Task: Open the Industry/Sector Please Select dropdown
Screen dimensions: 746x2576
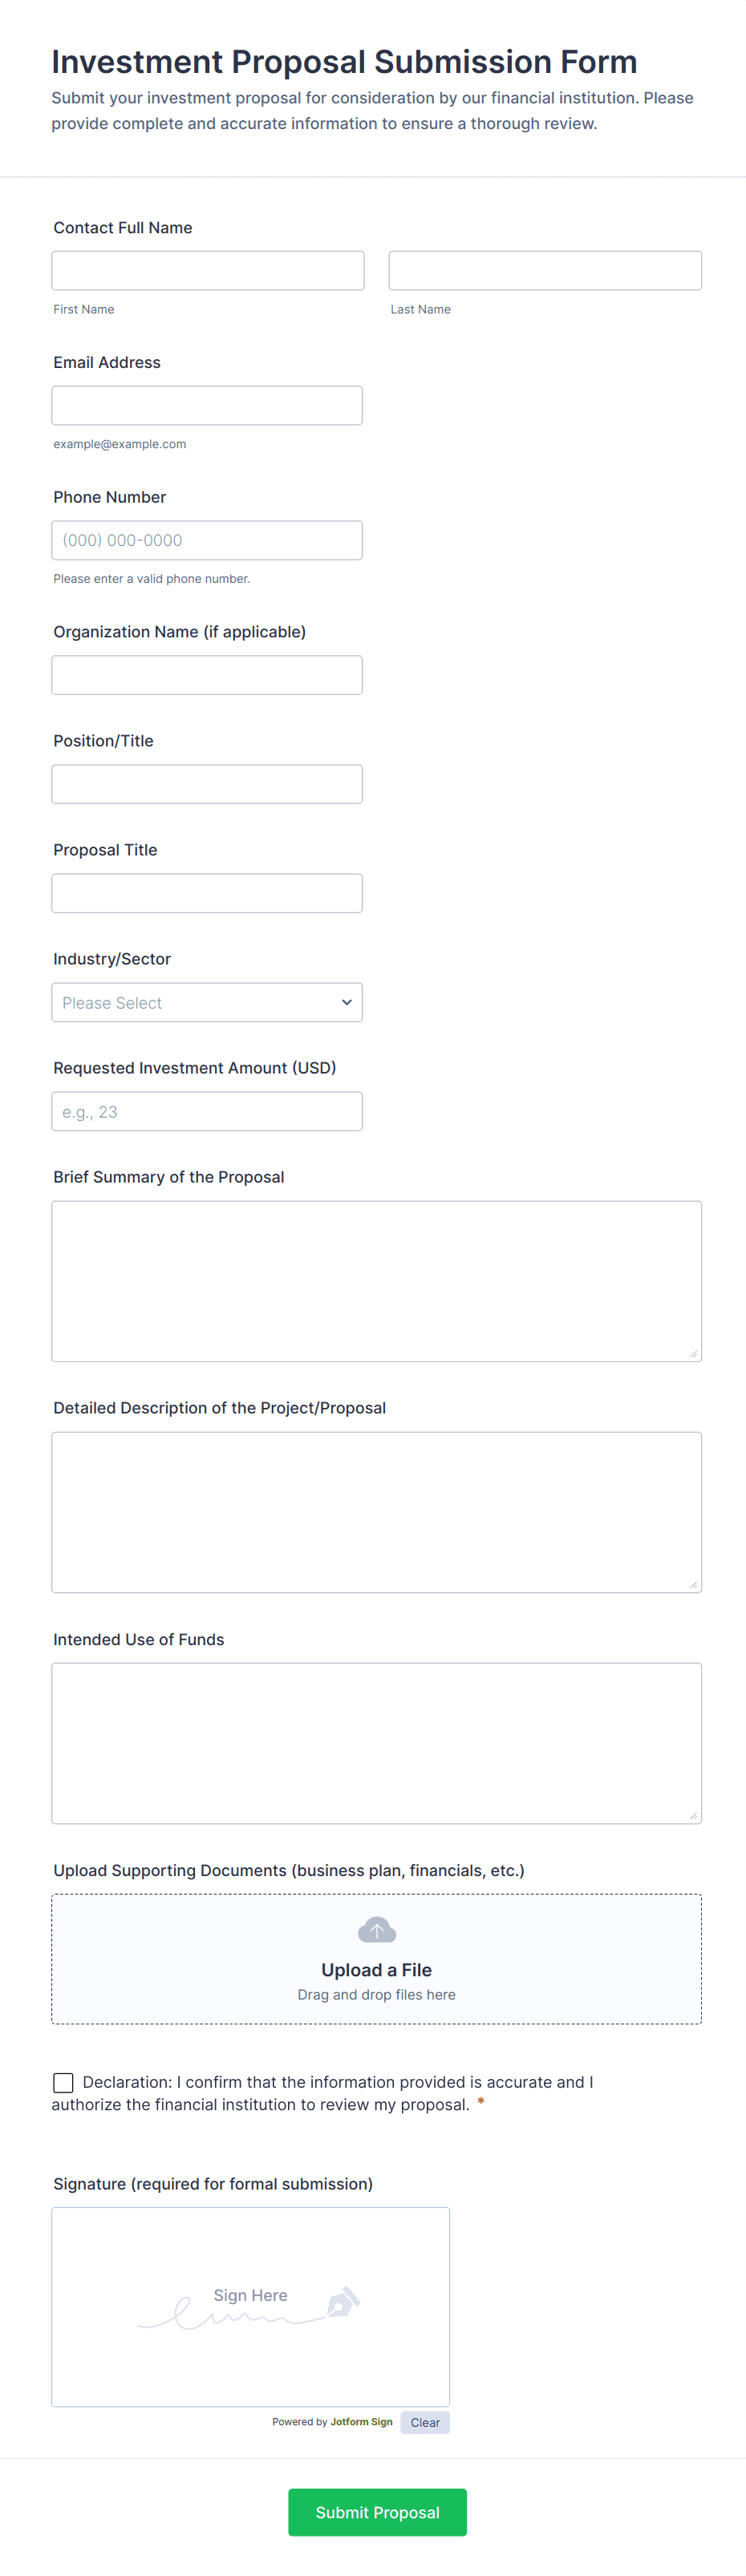Action: click(206, 1002)
